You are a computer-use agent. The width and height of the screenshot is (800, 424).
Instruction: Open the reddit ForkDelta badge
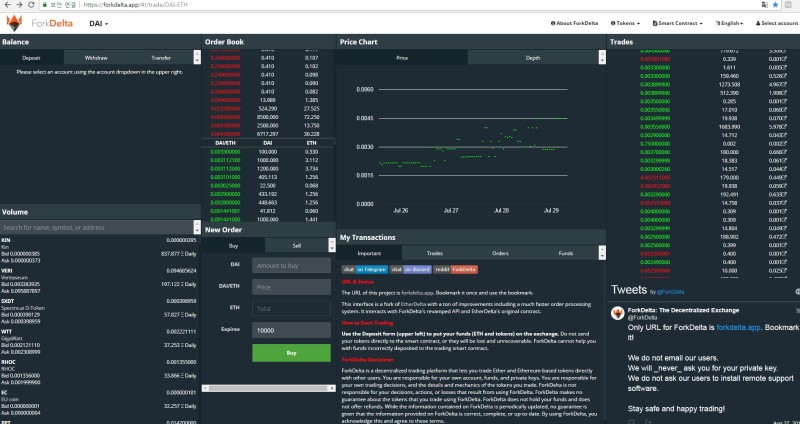[x=456, y=269]
